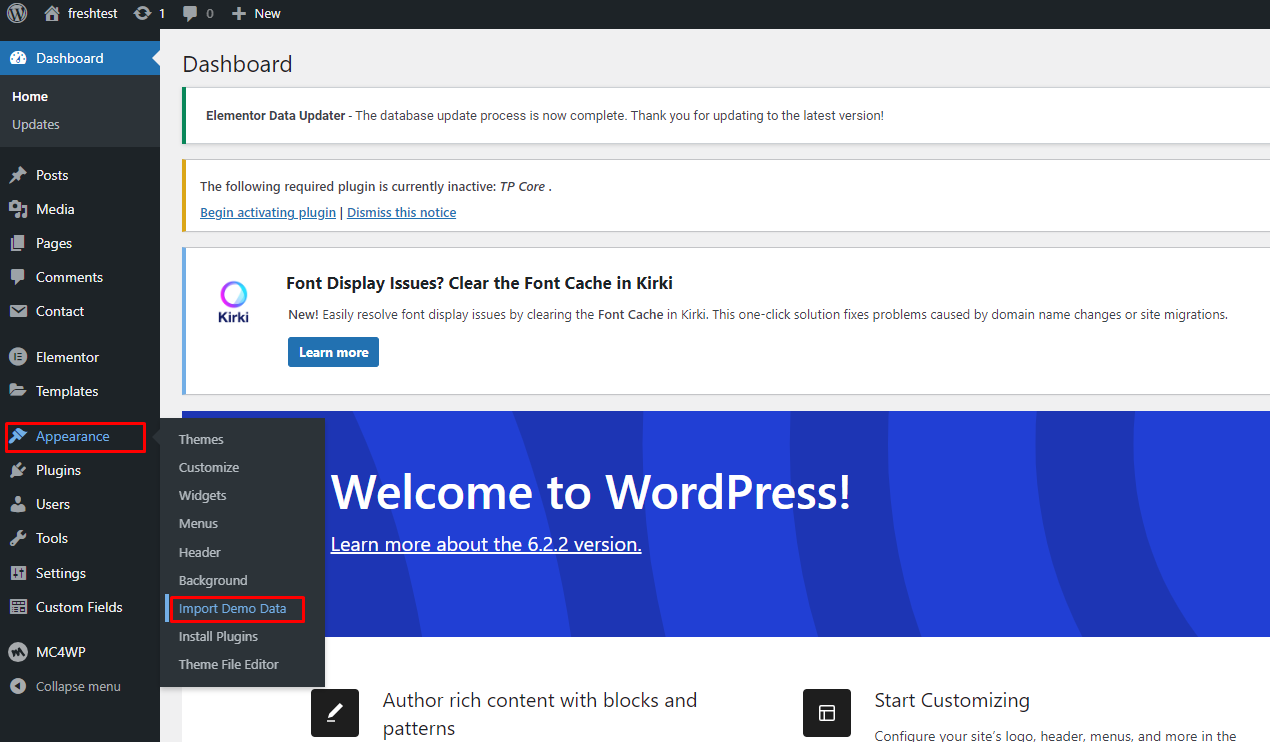Select Customize in Appearance flyout
1270x742 pixels.
209,467
